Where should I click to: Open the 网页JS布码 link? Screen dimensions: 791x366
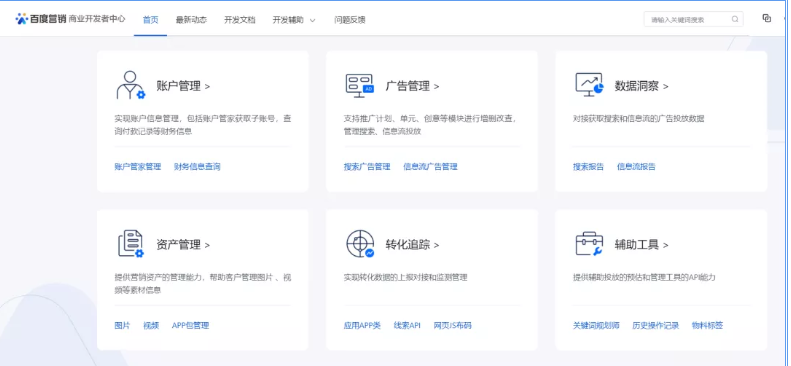(453, 326)
